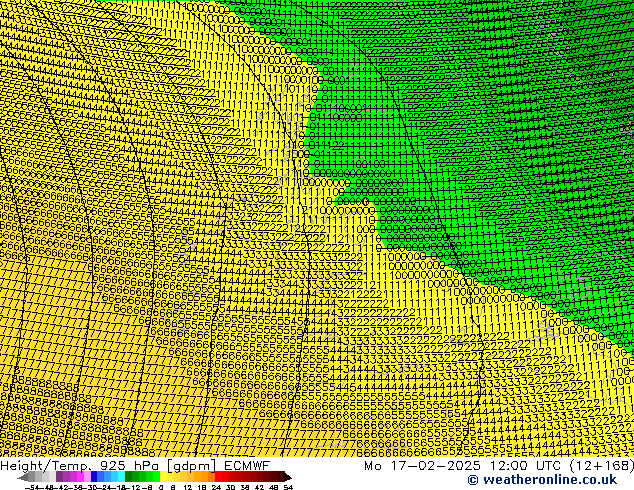Pick the gray swatch in the legend
Image resolution: width=634 pixels, height=490 pixels.
pos(40,476)
